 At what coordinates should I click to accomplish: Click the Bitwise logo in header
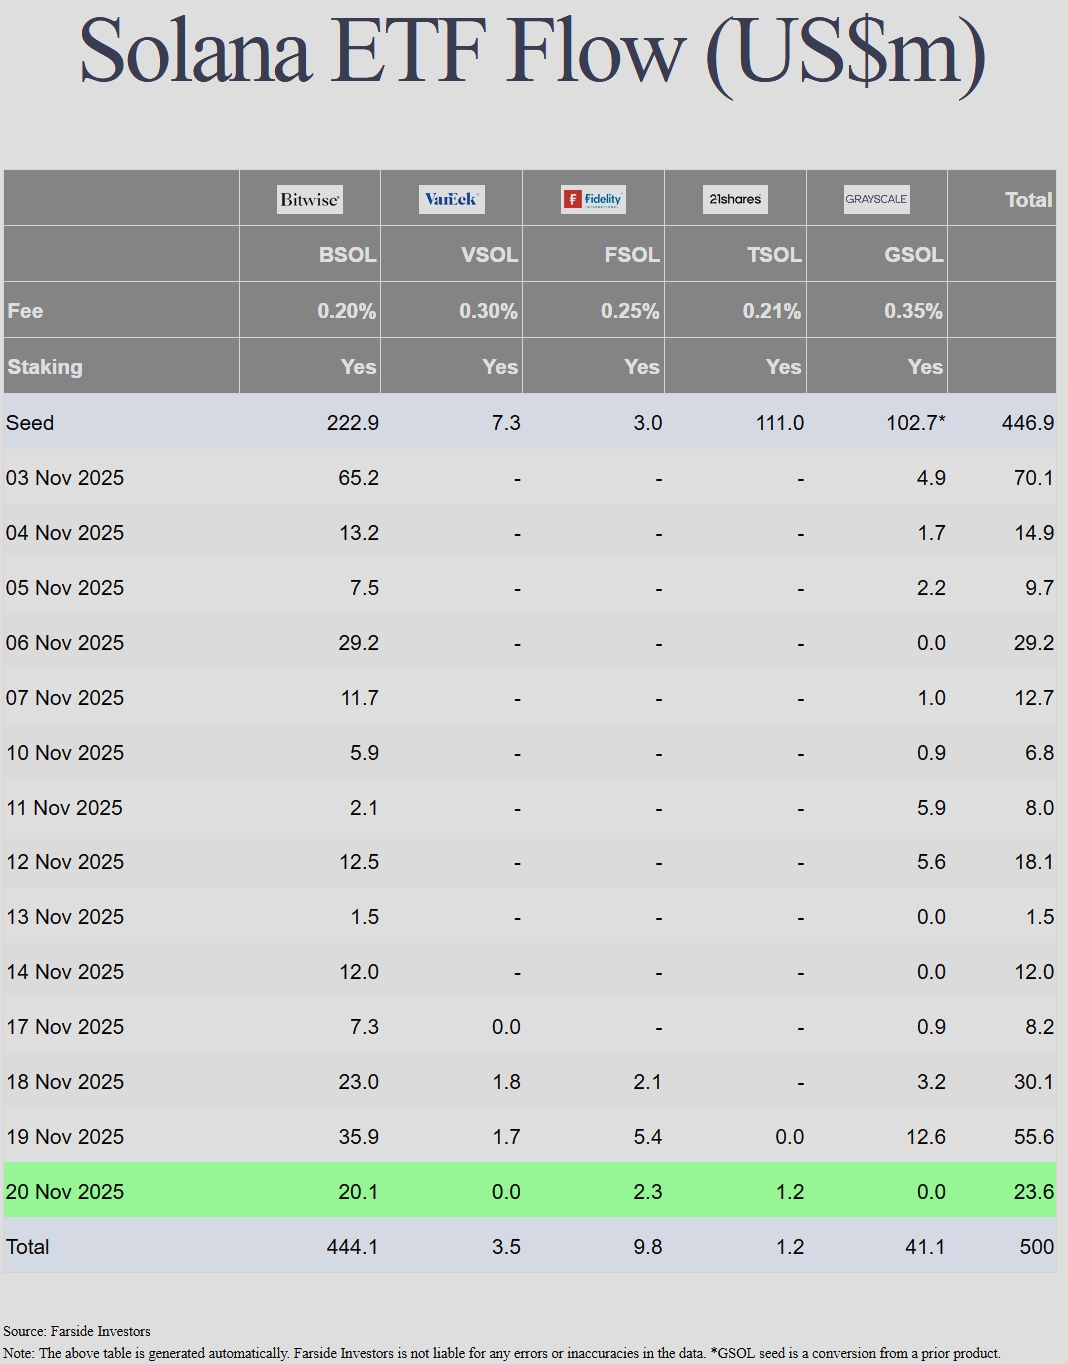(x=310, y=199)
